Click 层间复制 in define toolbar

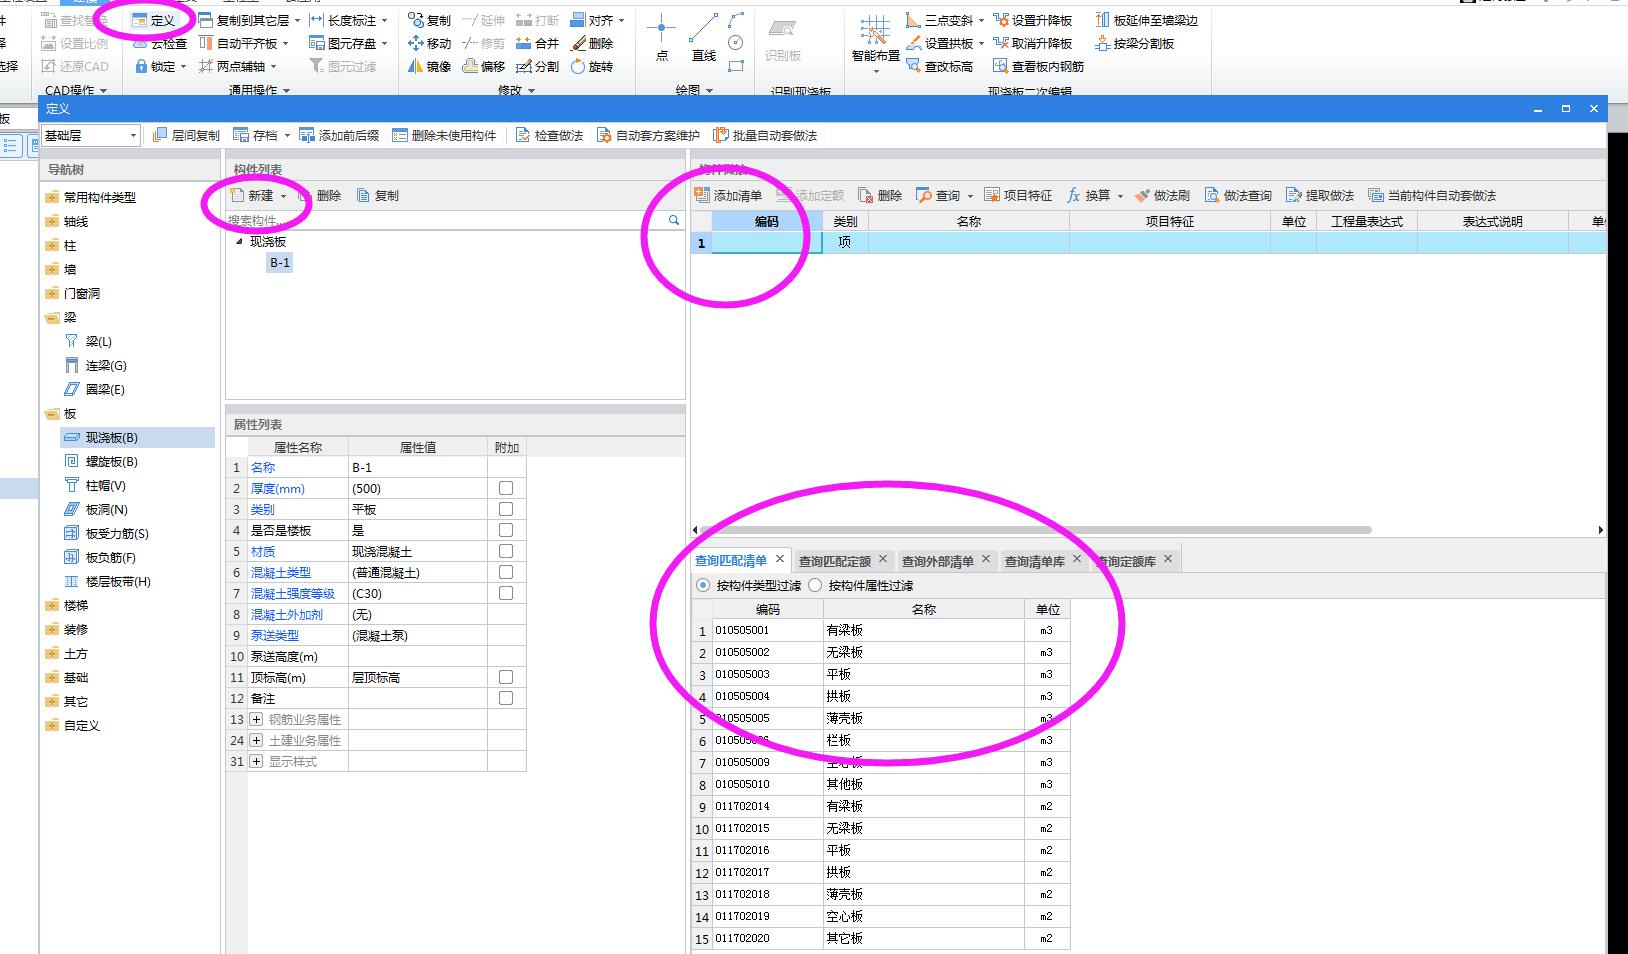[186, 135]
